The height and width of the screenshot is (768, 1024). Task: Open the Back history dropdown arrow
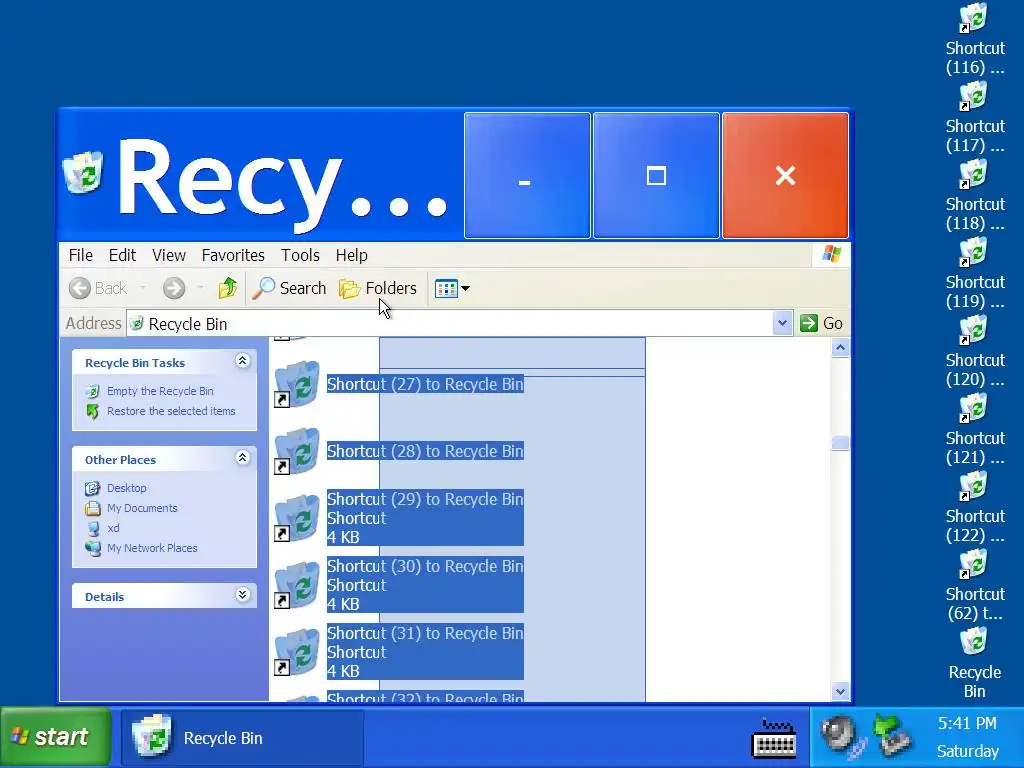pos(143,288)
